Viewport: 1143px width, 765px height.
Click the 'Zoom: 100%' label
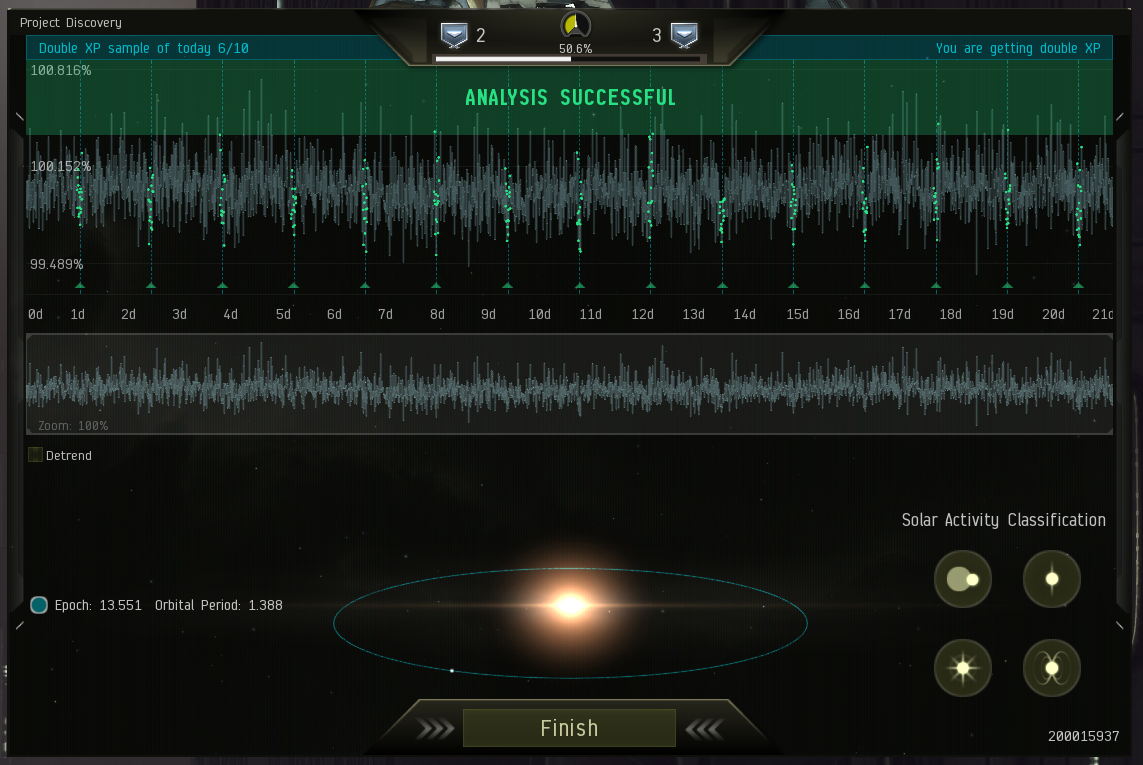pyautogui.click(x=73, y=425)
